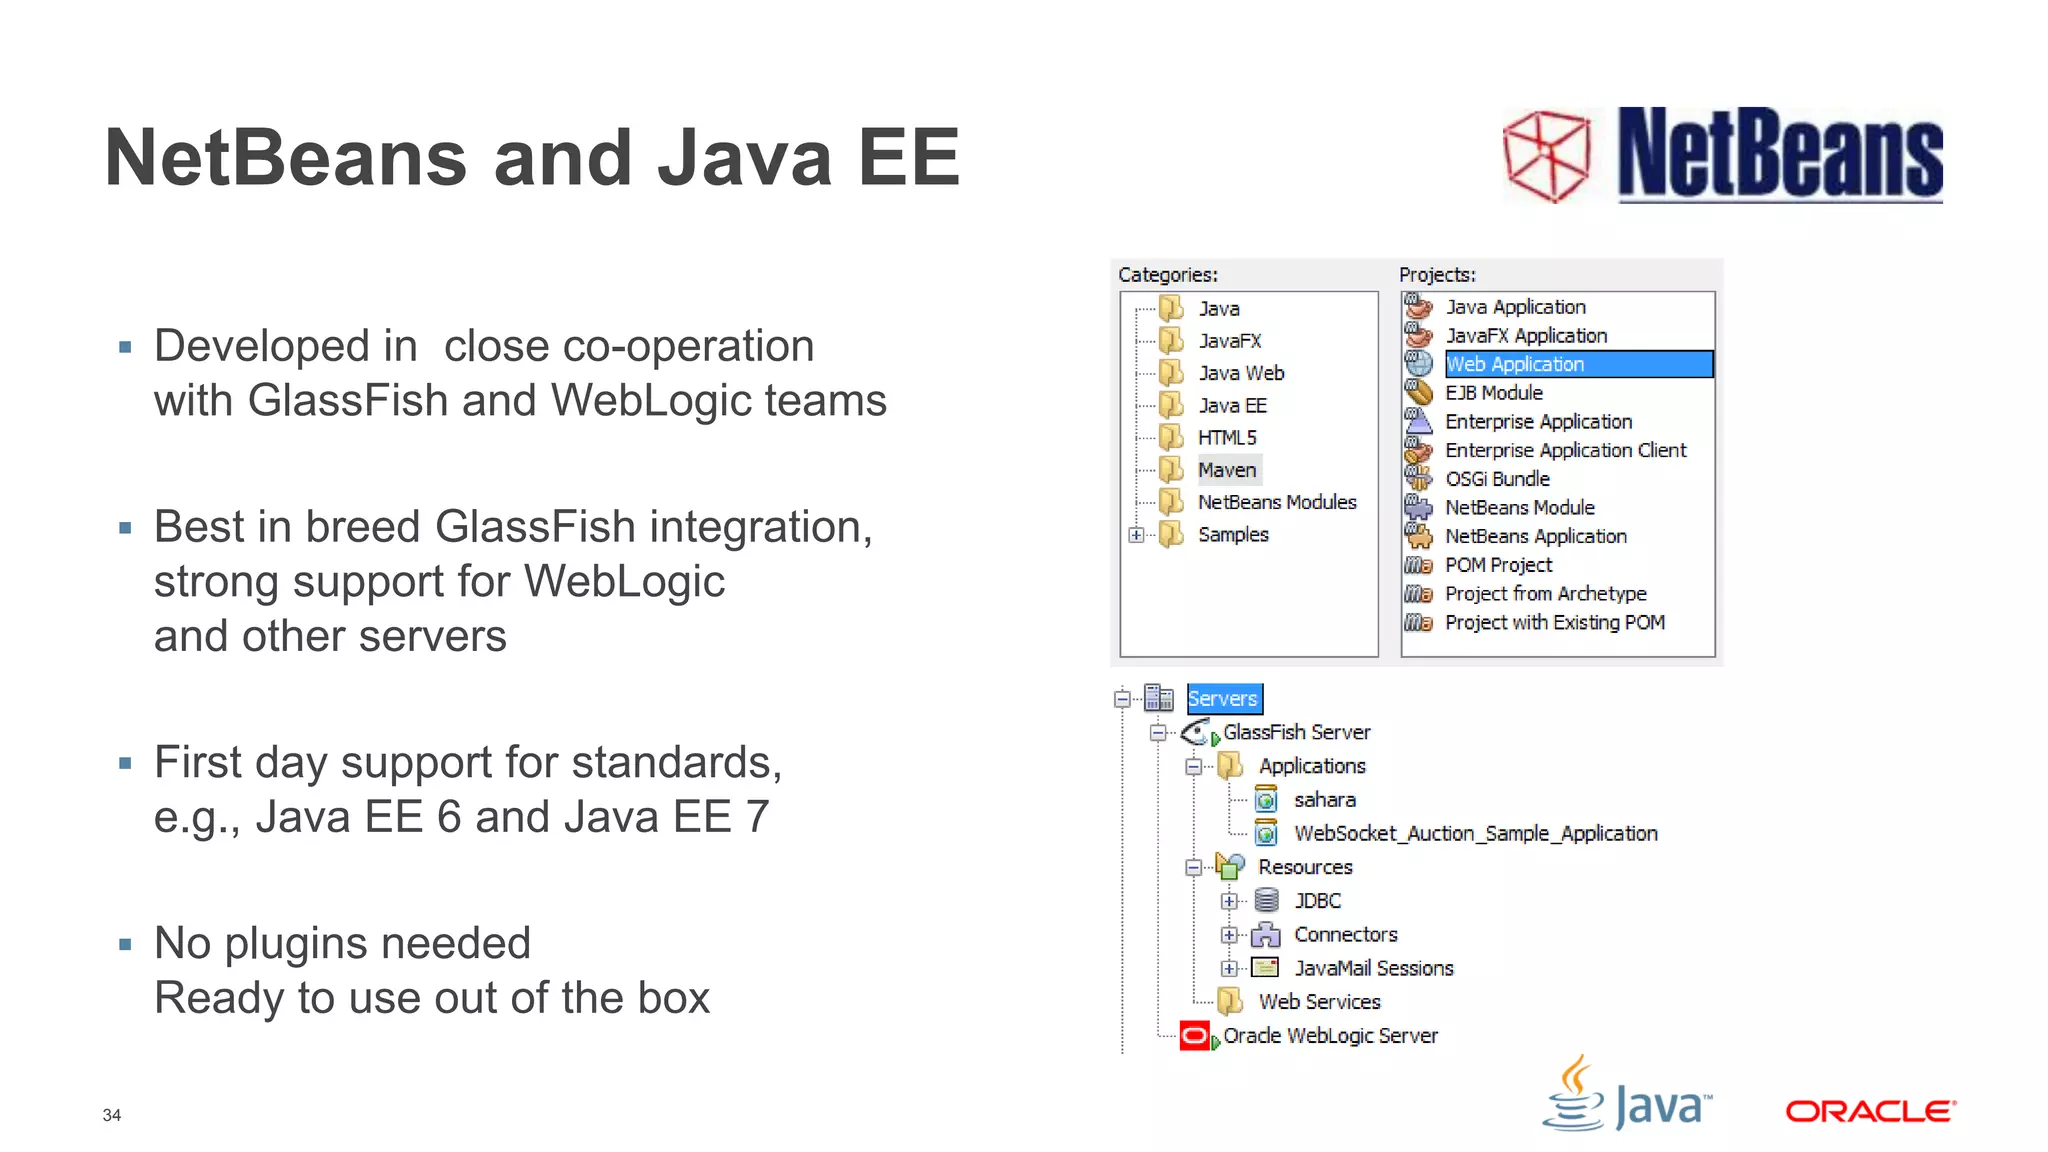Image resolution: width=2048 pixels, height=1152 pixels.
Task: Expand the Samples category node
Action: tap(1136, 535)
